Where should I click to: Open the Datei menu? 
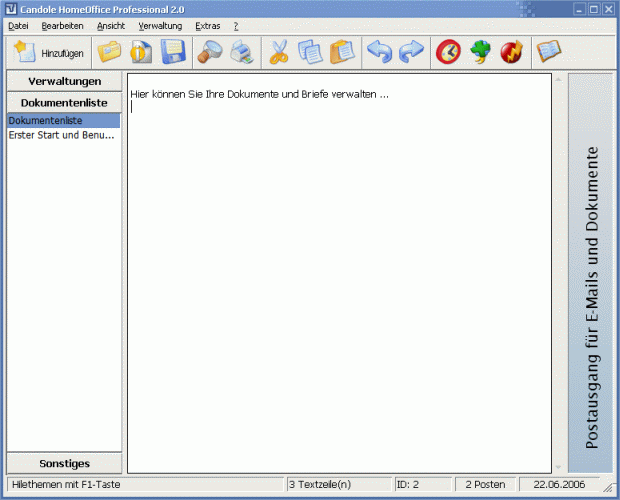pyautogui.click(x=18, y=25)
